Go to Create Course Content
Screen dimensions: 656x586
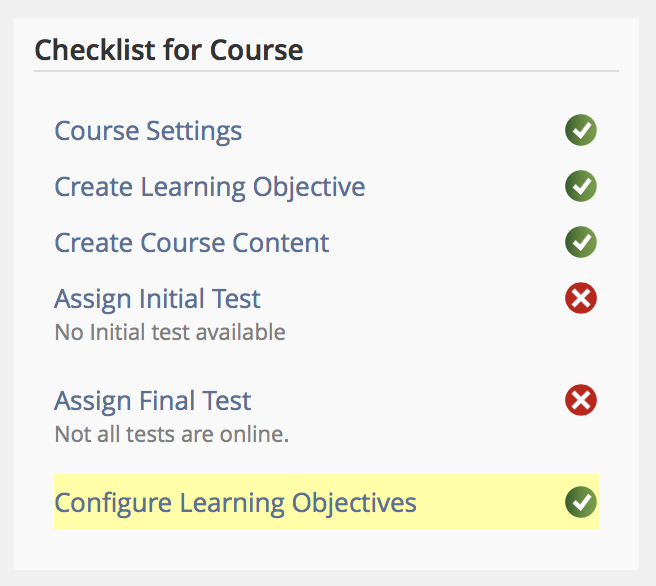191,243
